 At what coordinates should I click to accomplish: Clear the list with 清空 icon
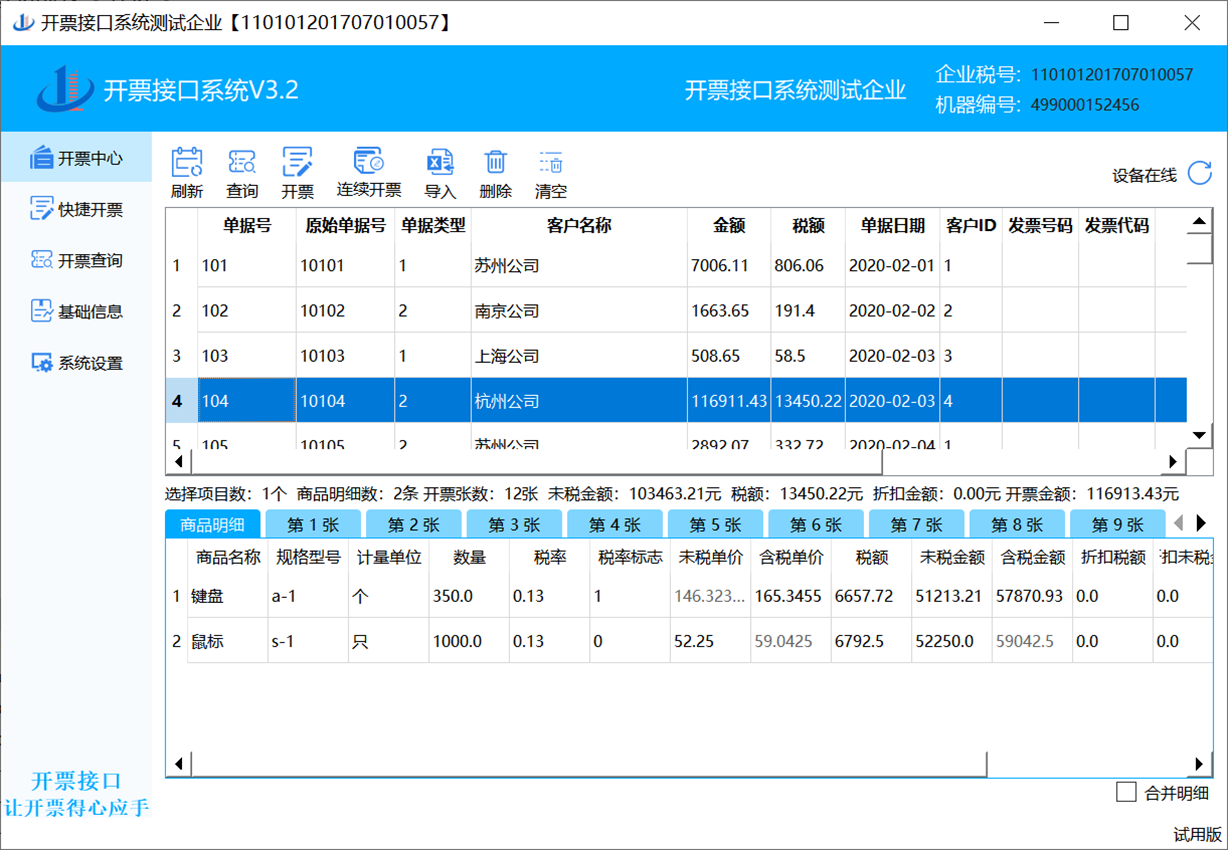click(551, 163)
